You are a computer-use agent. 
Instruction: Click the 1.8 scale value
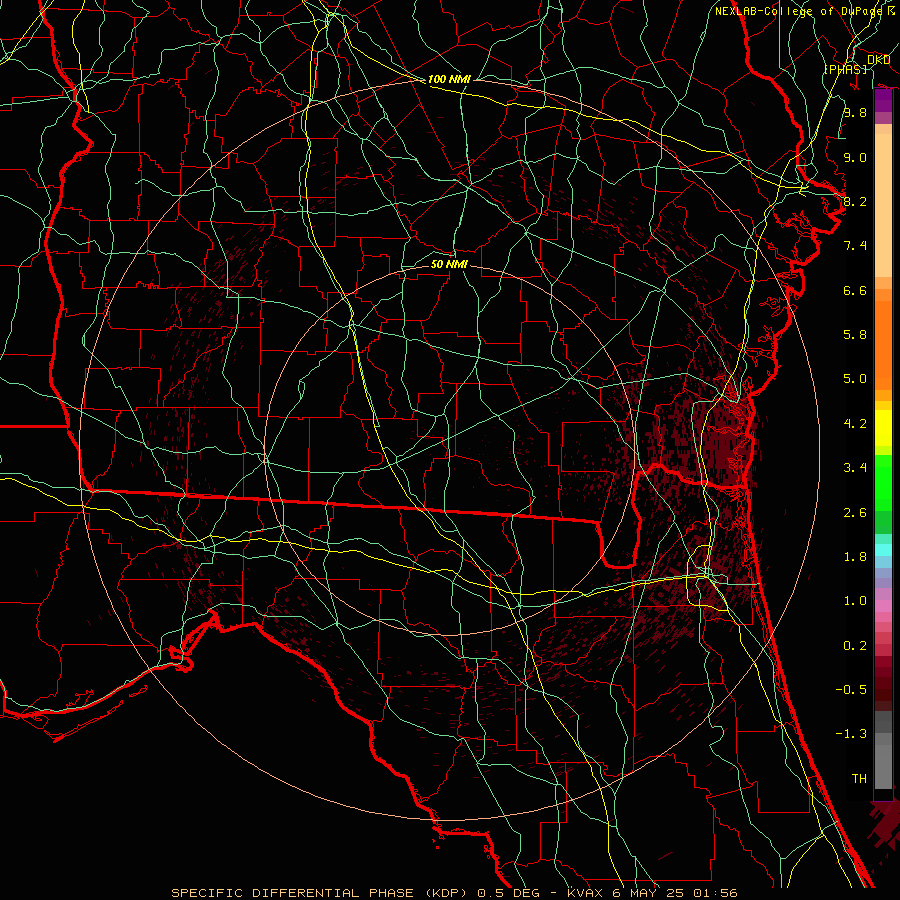click(855, 557)
